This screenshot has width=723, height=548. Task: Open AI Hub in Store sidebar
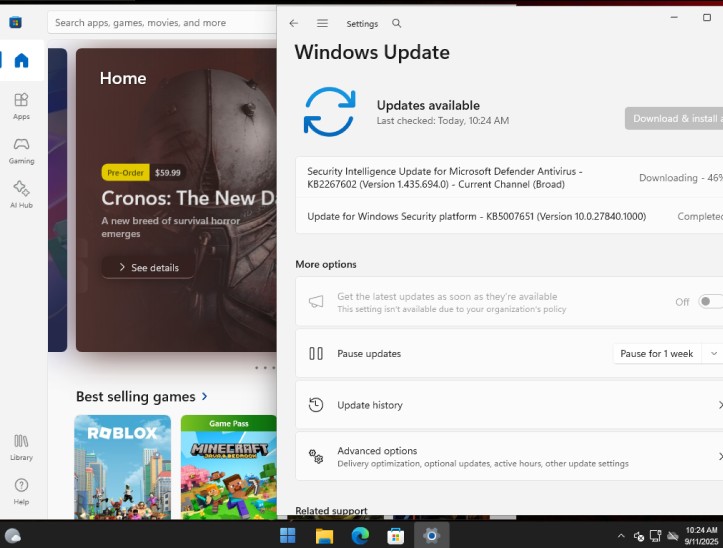[x=21, y=194]
